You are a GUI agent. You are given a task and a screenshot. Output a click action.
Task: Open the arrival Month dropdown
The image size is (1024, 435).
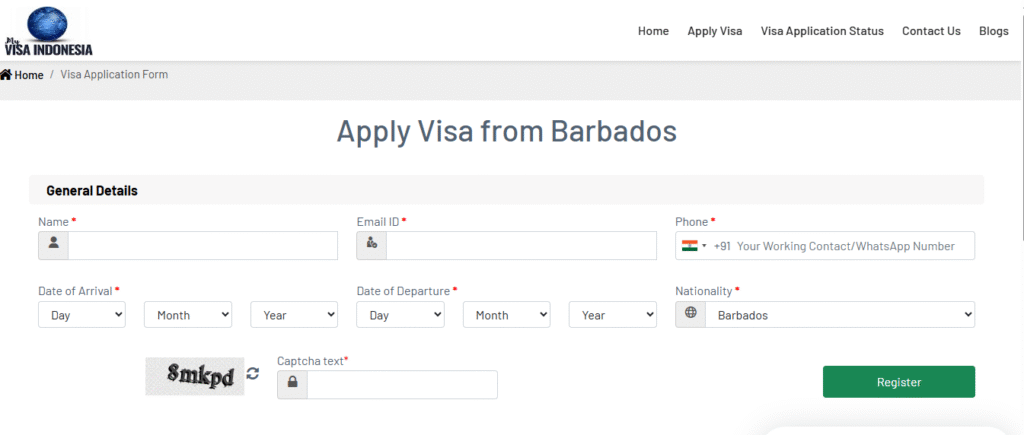click(x=188, y=315)
